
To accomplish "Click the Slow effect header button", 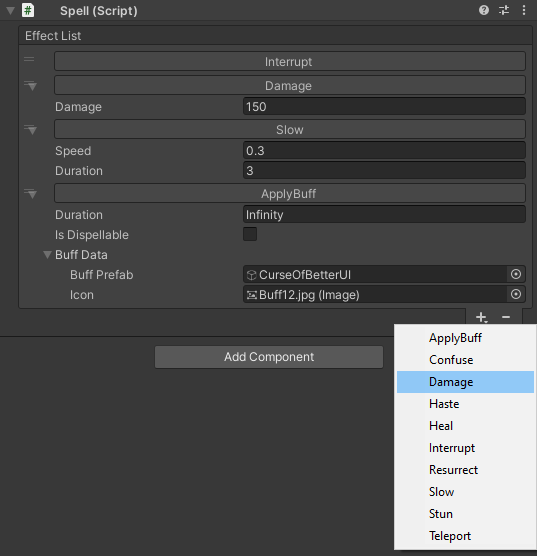I will 290,129.
